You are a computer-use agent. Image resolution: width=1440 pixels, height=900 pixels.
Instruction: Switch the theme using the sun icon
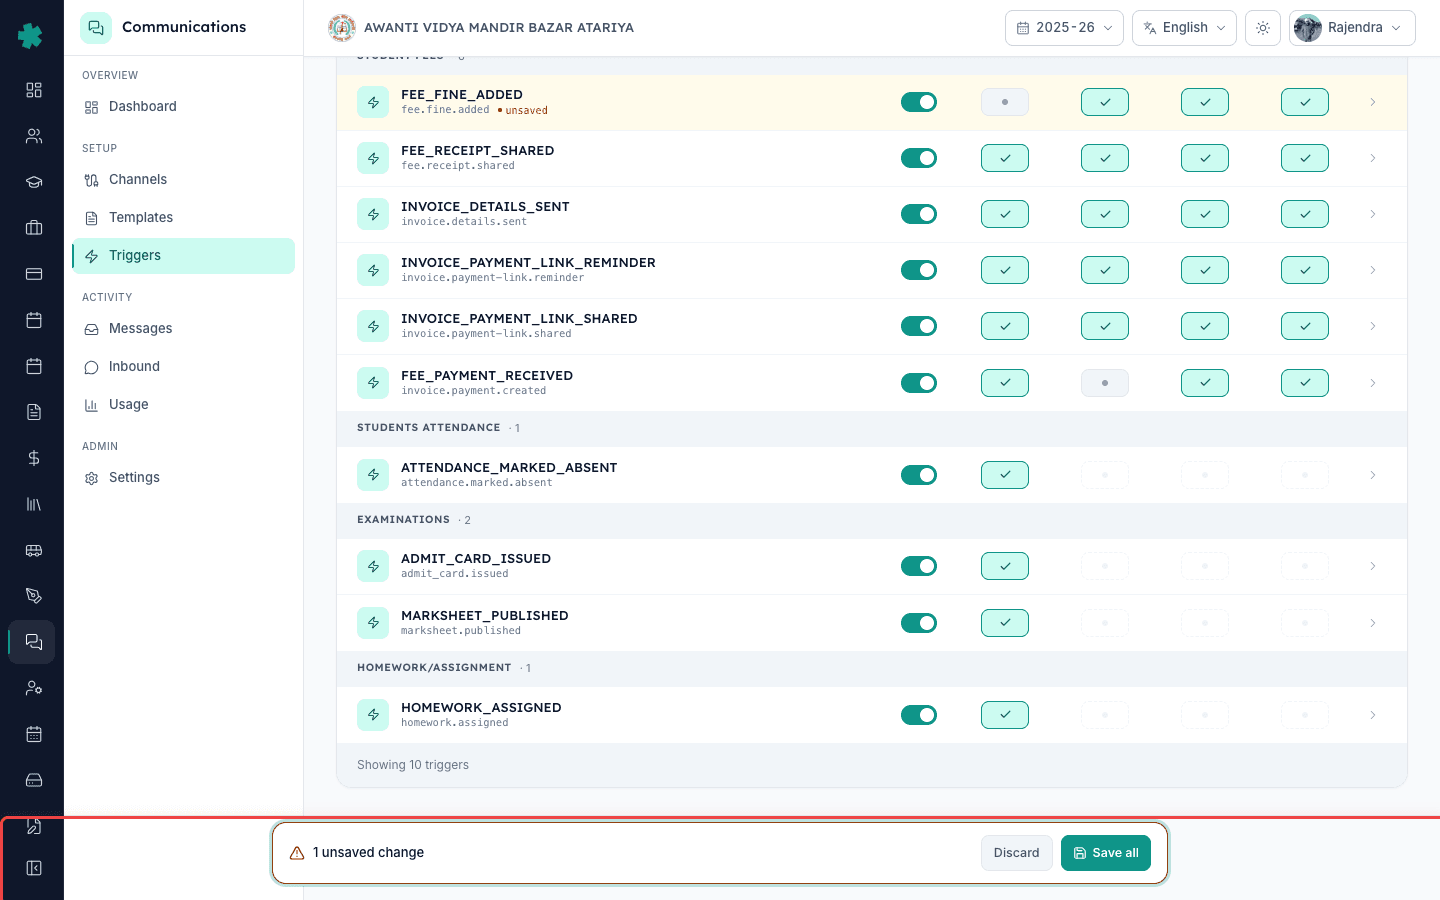(1263, 28)
